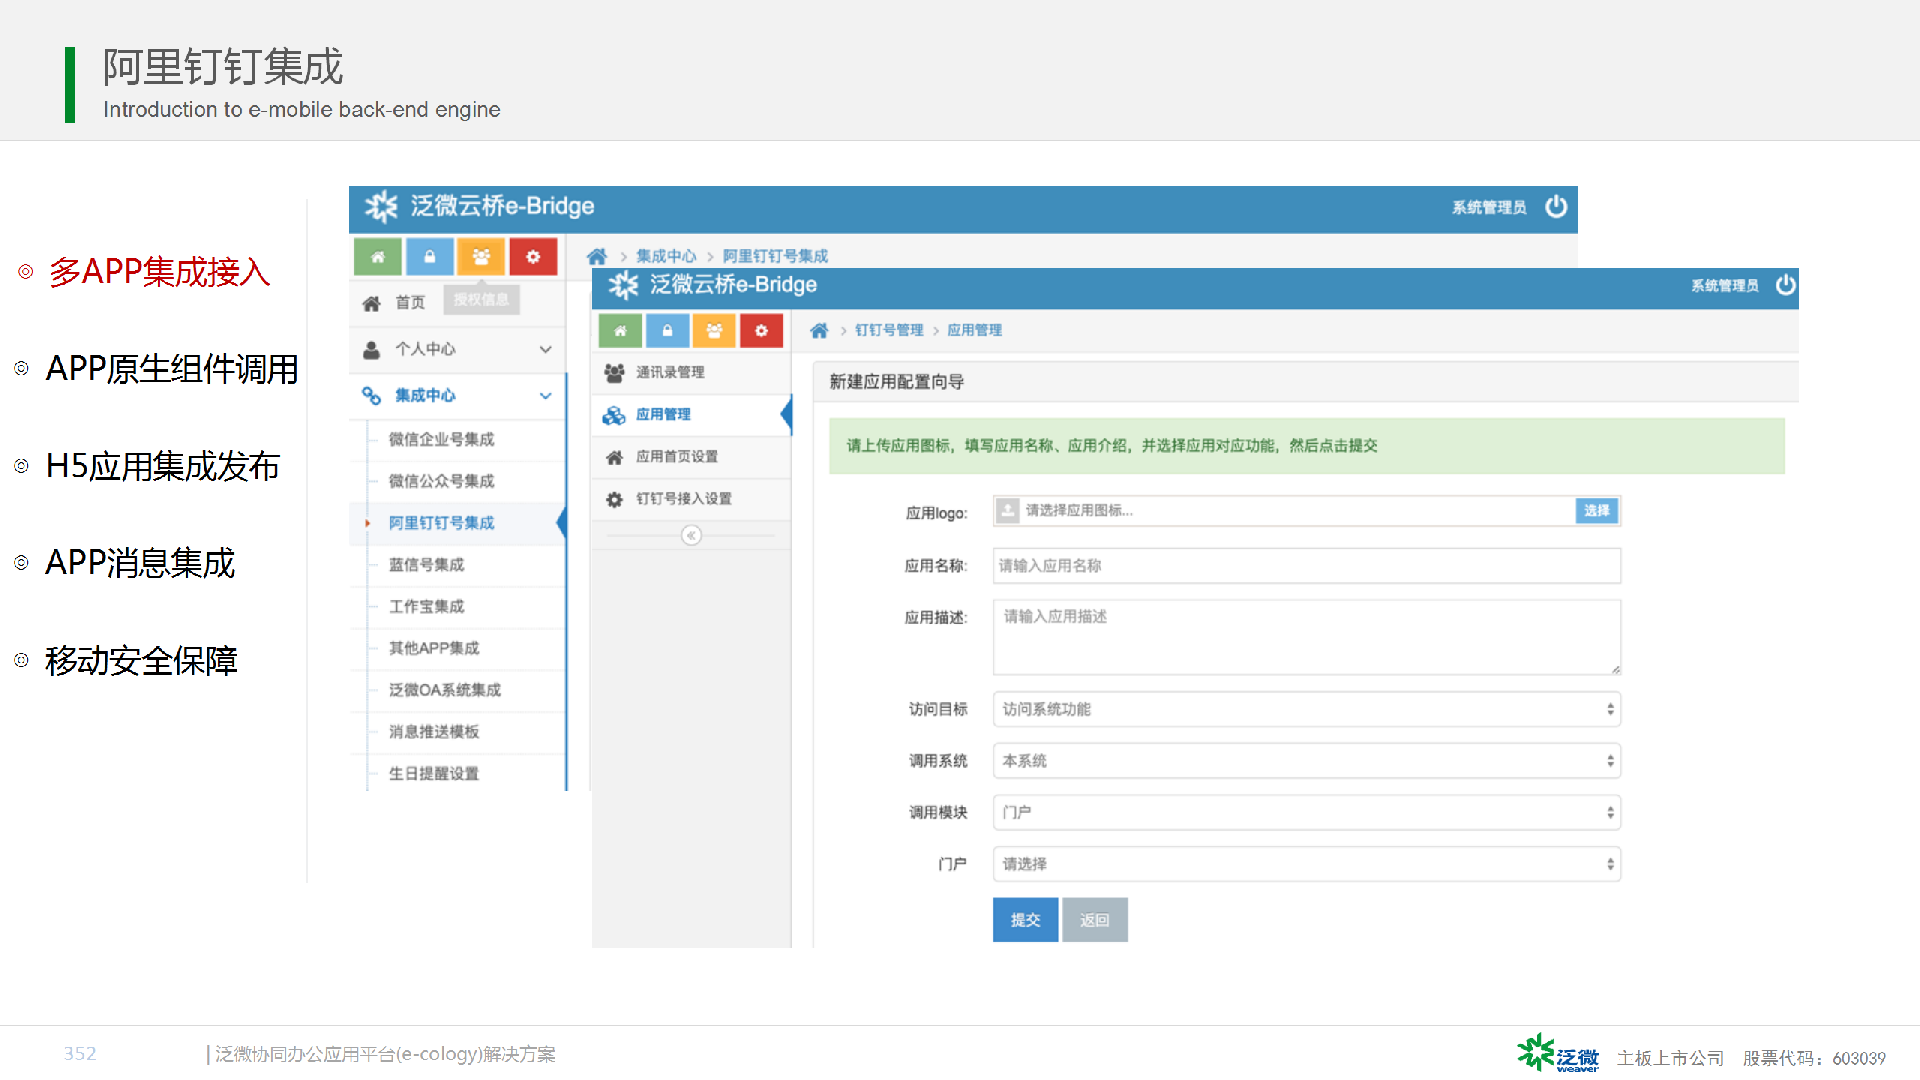This screenshot has width=1920, height=1080.
Task: Open 微信企业号集成 item
Action: click(x=441, y=439)
